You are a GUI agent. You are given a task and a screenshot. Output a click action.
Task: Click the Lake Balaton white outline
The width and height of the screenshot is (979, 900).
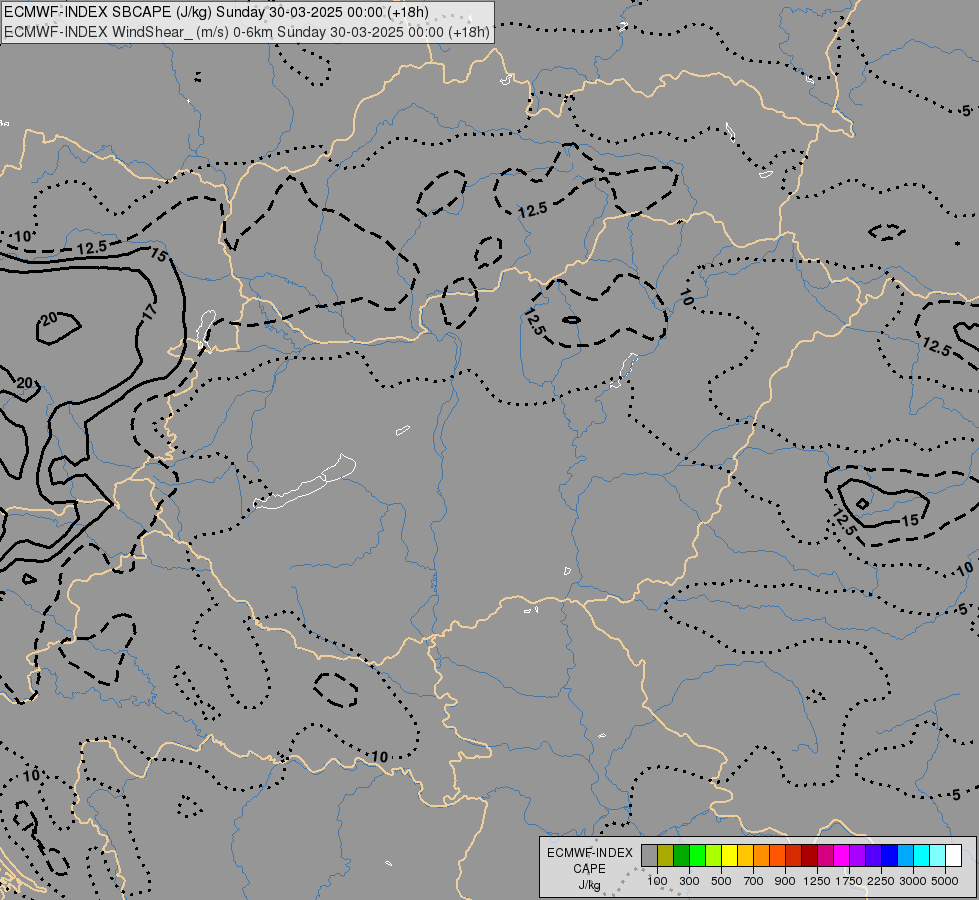305,483
